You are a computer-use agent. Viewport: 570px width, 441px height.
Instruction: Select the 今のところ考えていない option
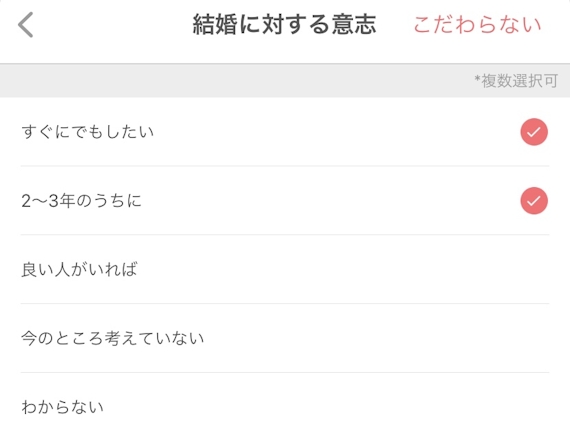(x=285, y=338)
